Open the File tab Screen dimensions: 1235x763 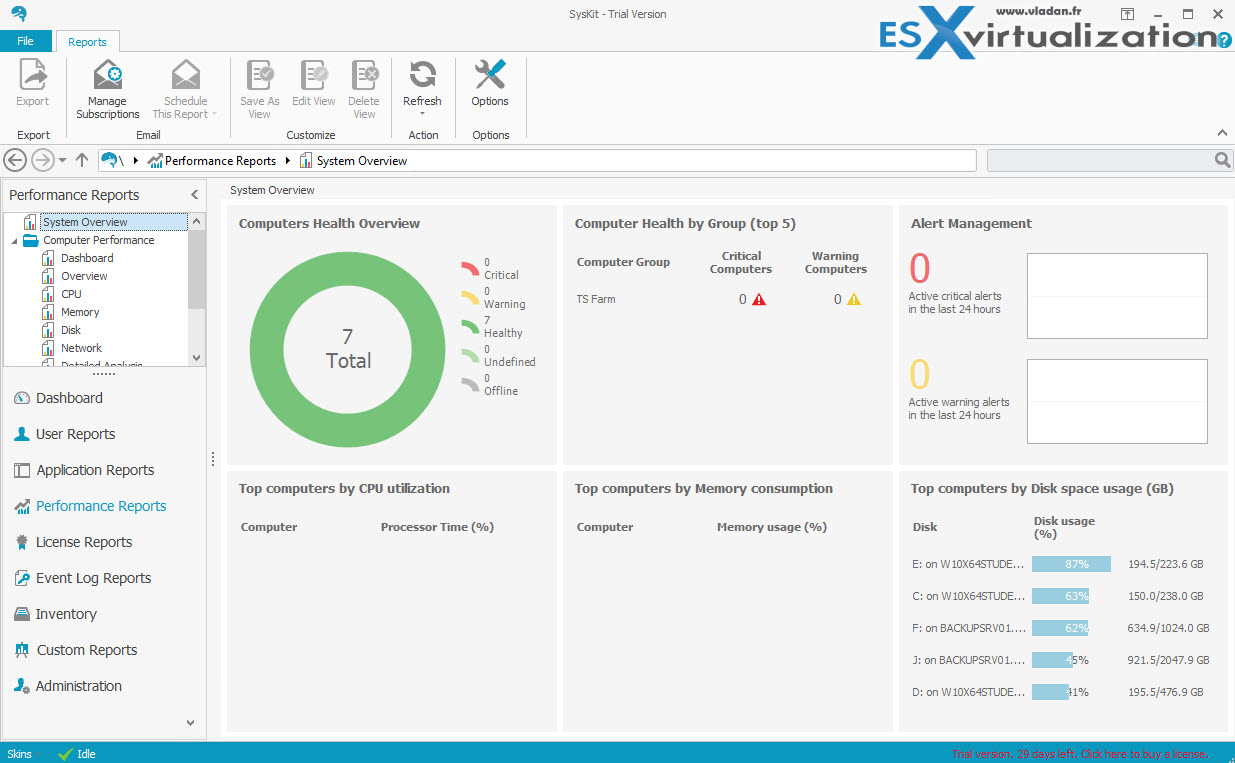[x=26, y=41]
